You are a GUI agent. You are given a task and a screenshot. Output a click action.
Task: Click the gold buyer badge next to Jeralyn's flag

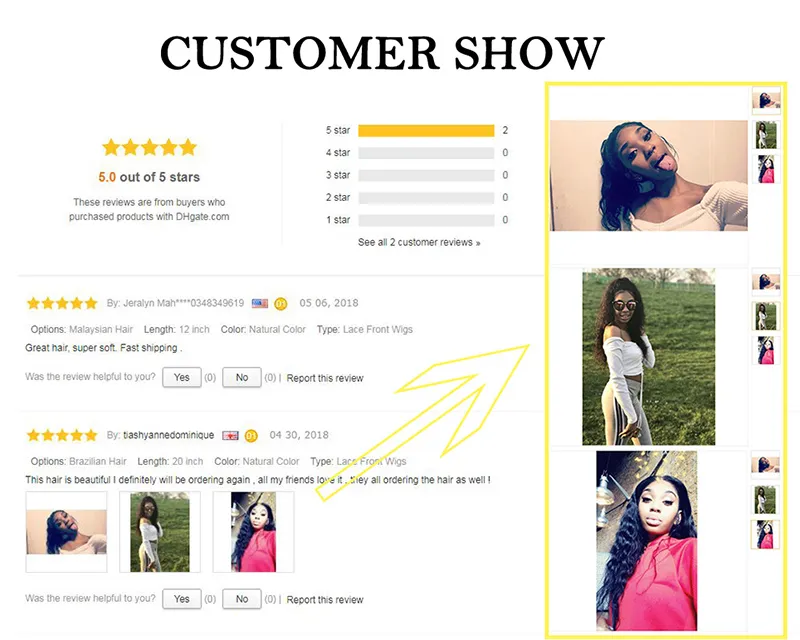pyautogui.click(x=281, y=304)
